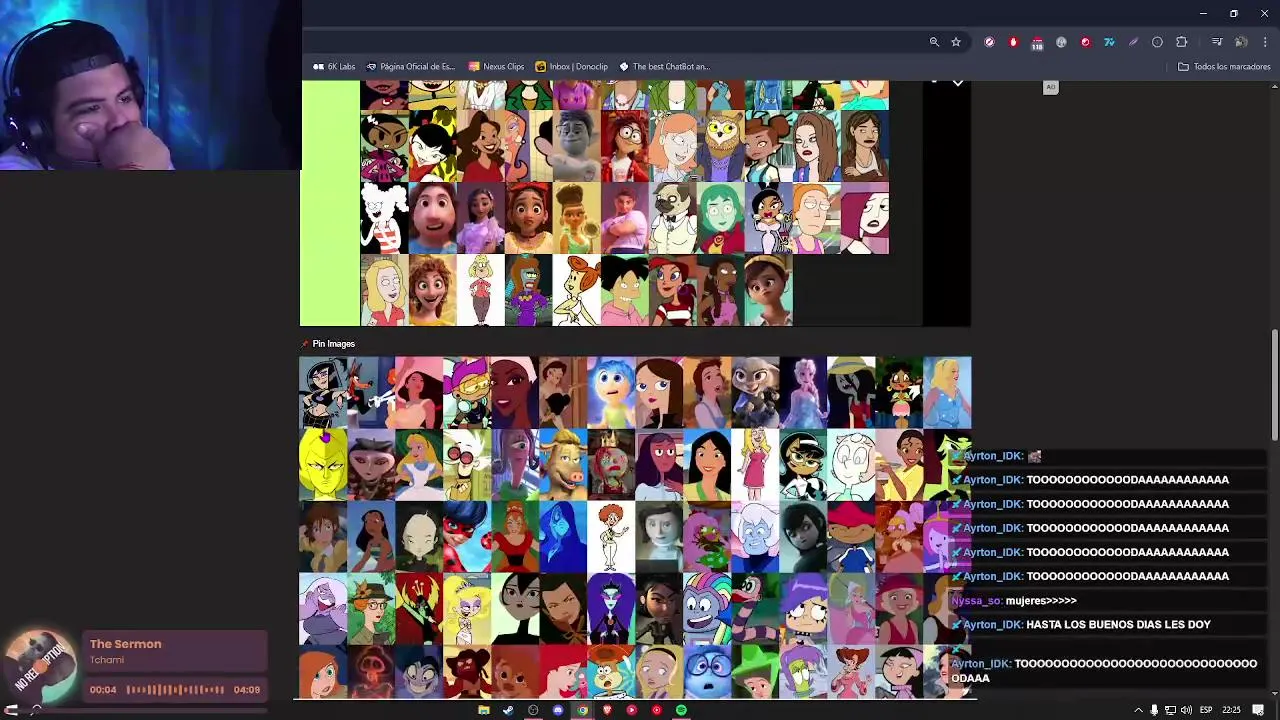The width and height of the screenshot is (1280, 720).
Task: Open Google Chrome from the taskbar
Action: coord(582,710)
